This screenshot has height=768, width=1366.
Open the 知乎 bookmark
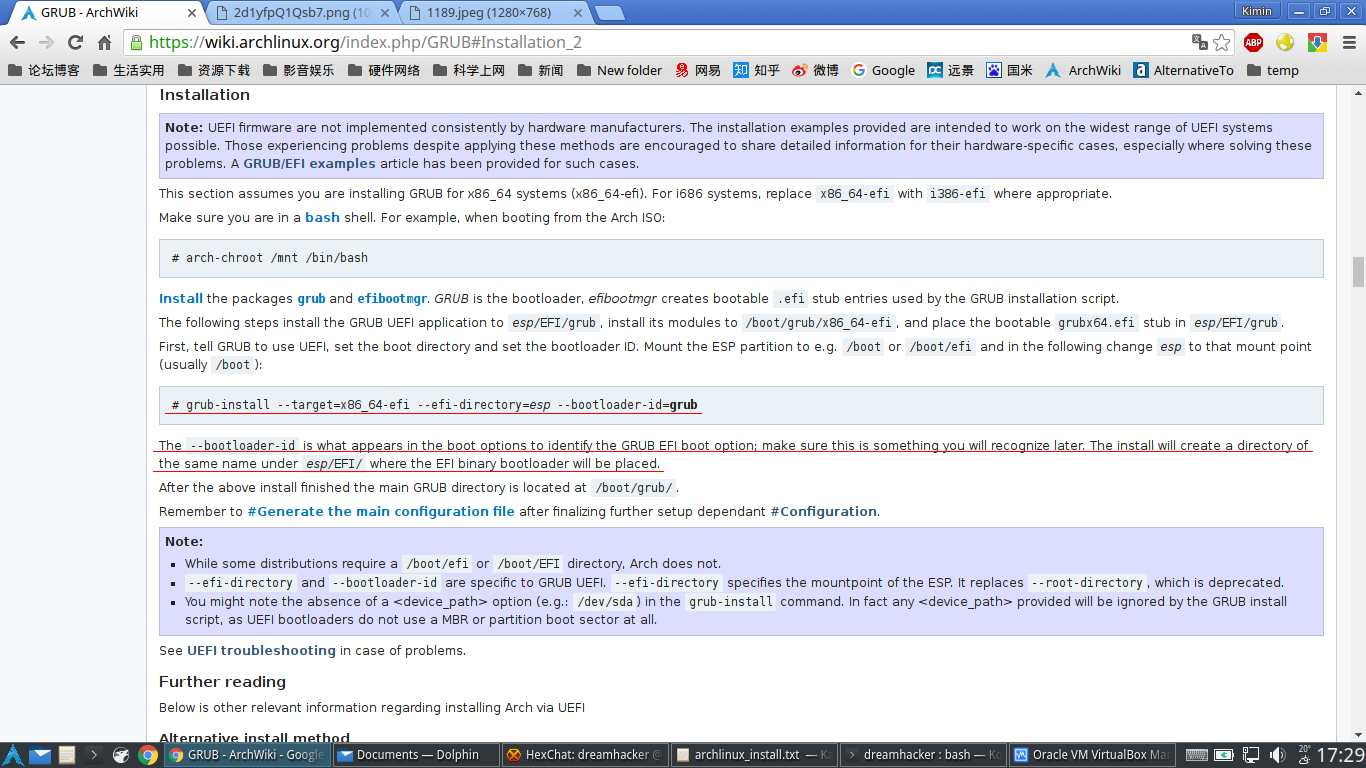757,70
